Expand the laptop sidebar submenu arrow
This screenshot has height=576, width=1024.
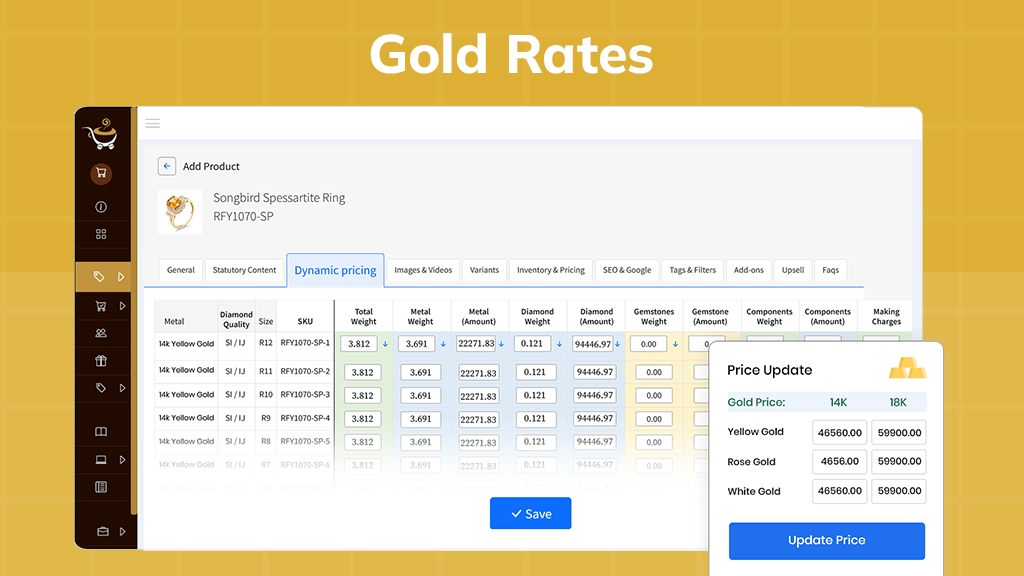pos(121,460)
